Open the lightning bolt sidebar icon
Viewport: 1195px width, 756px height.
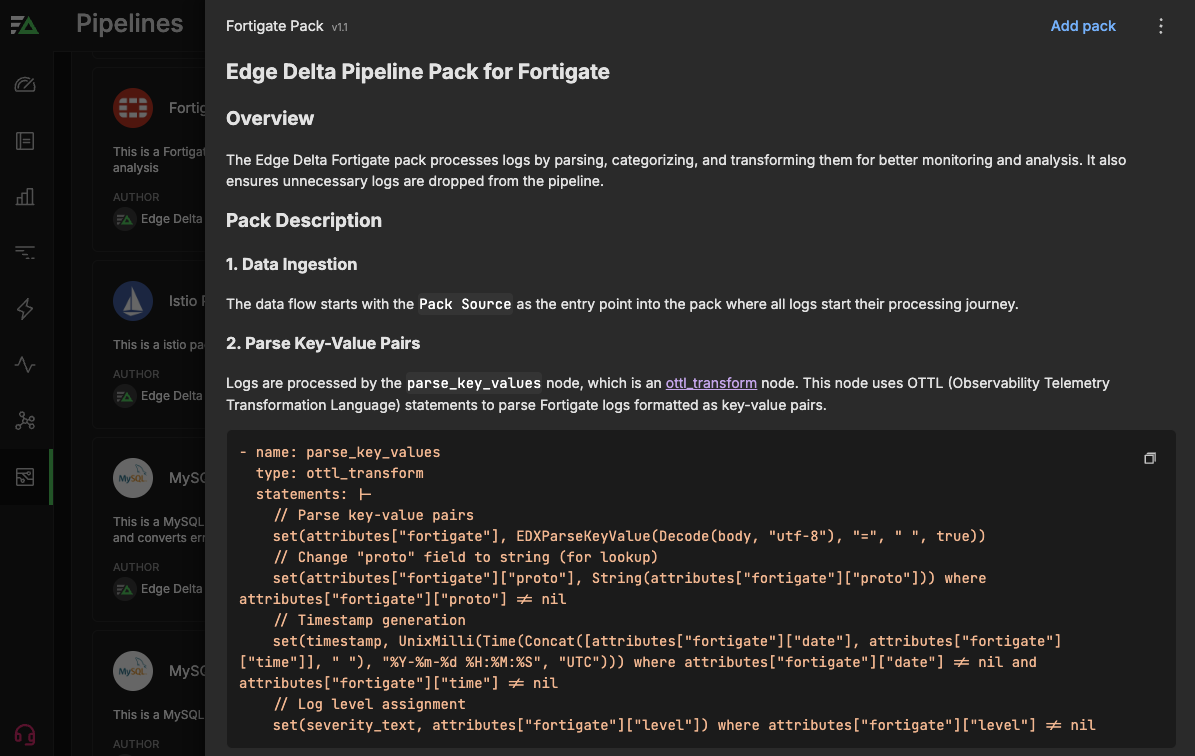click(25, 309)
